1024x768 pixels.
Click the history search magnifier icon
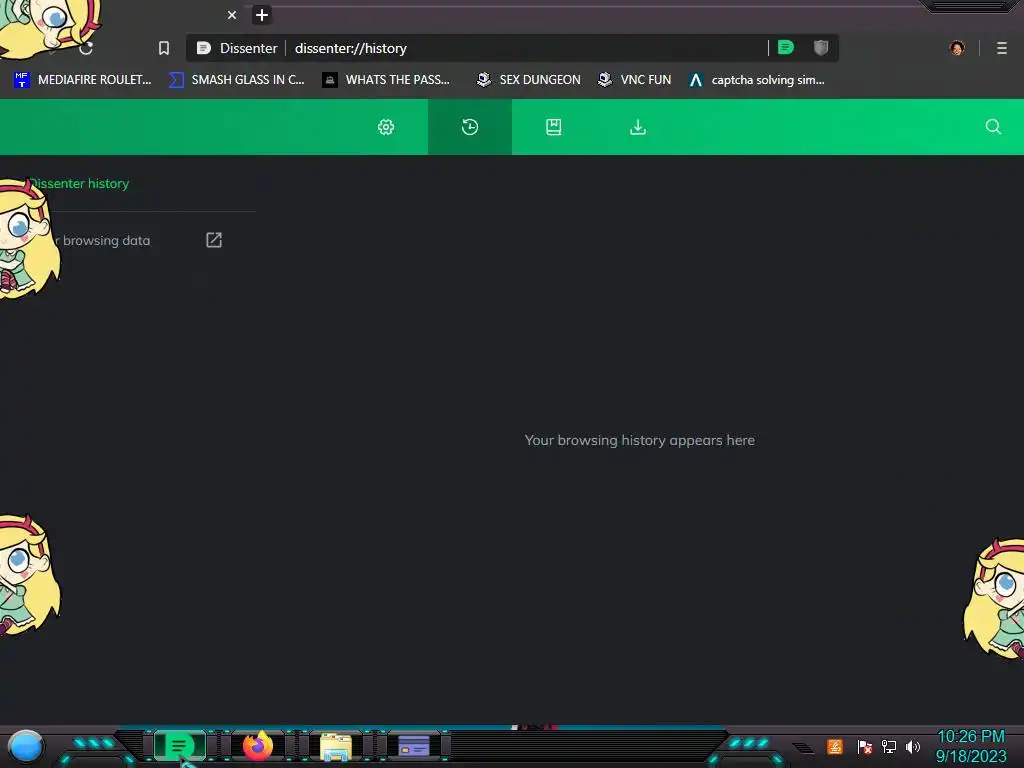993,127
